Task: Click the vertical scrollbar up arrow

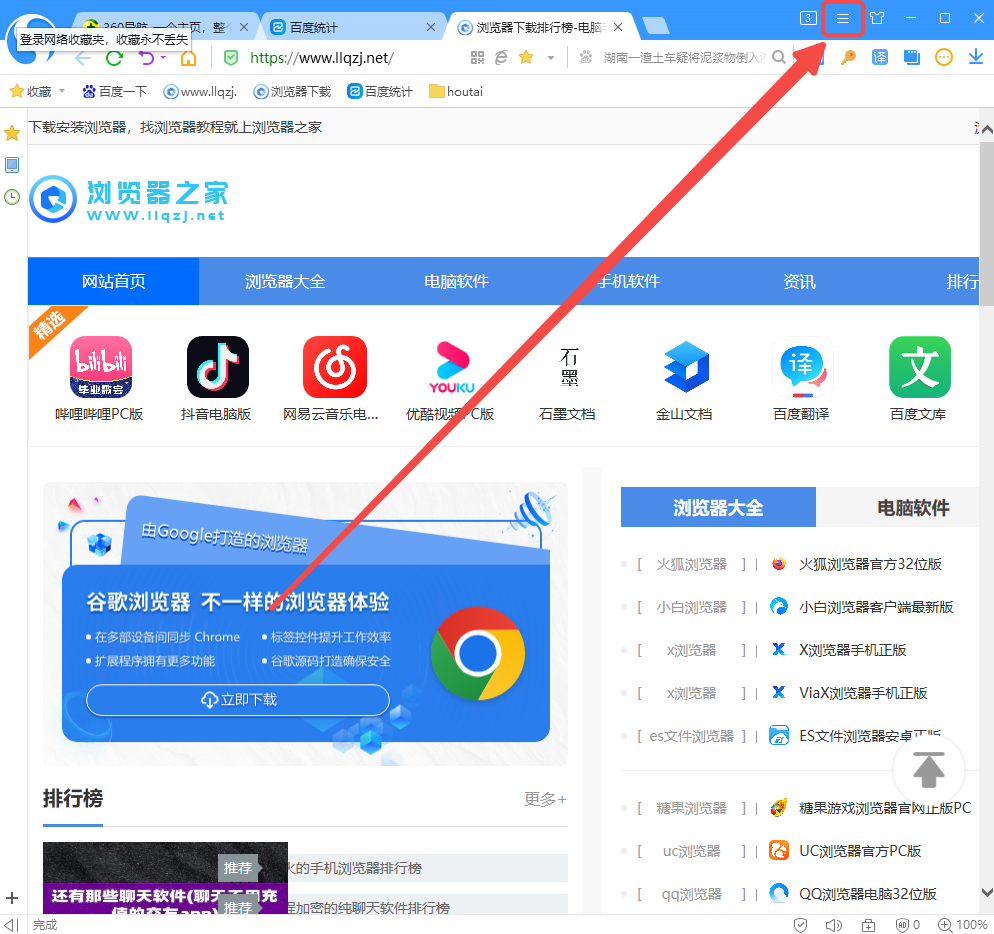Action: (x=986, y=129)
